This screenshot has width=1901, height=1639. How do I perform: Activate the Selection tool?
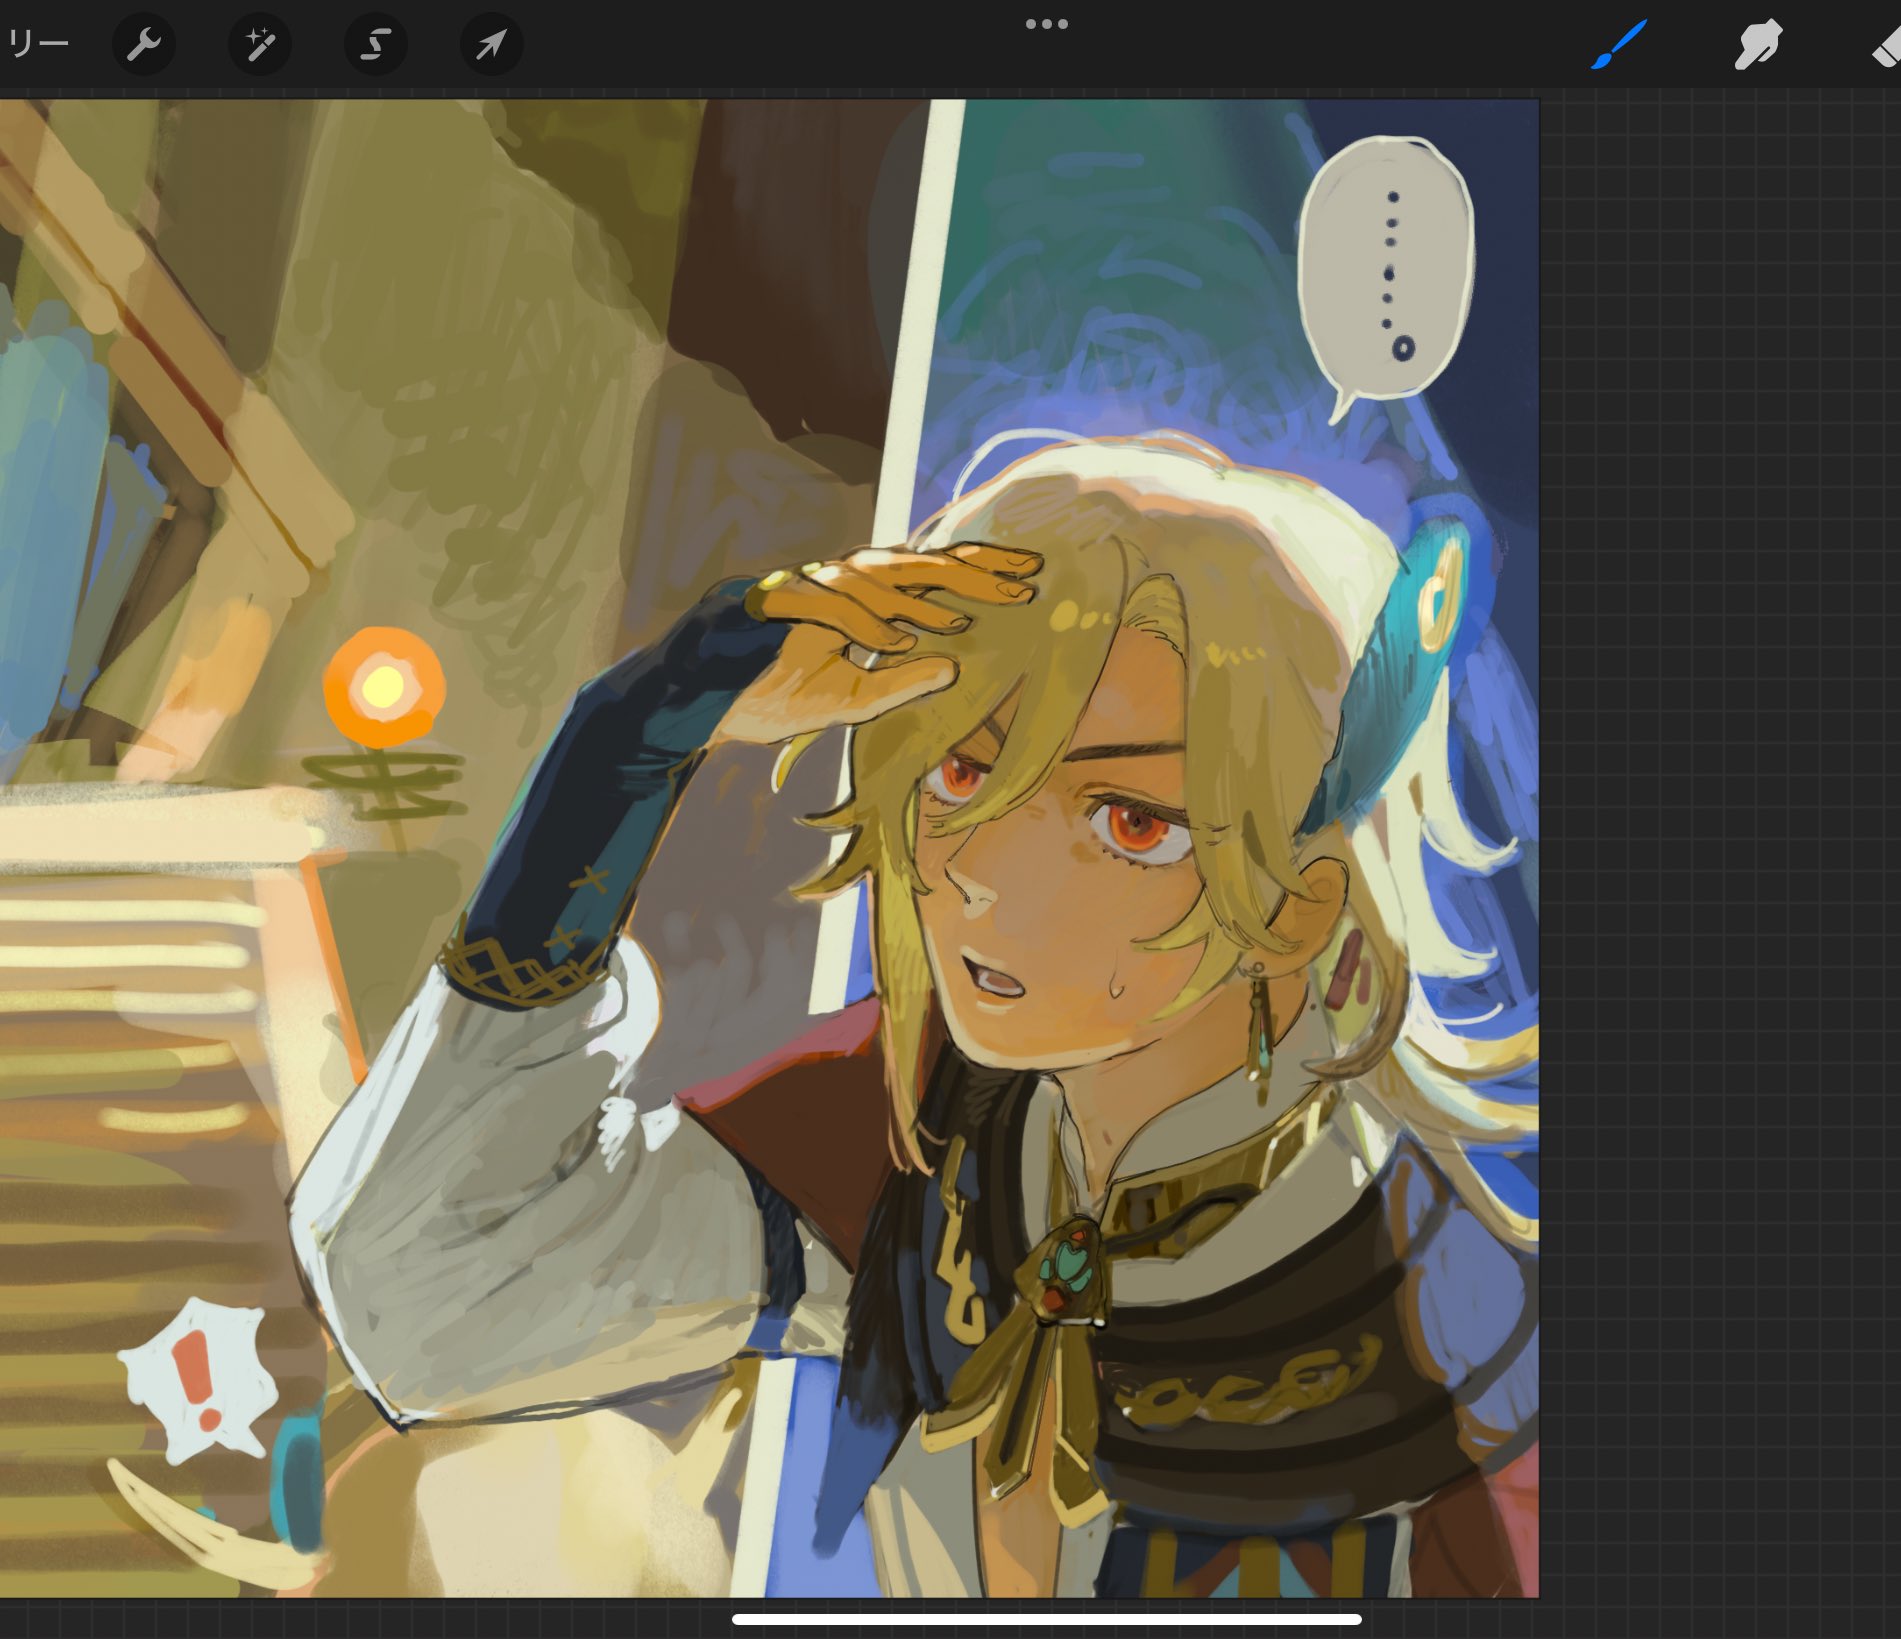coord(376,44)
